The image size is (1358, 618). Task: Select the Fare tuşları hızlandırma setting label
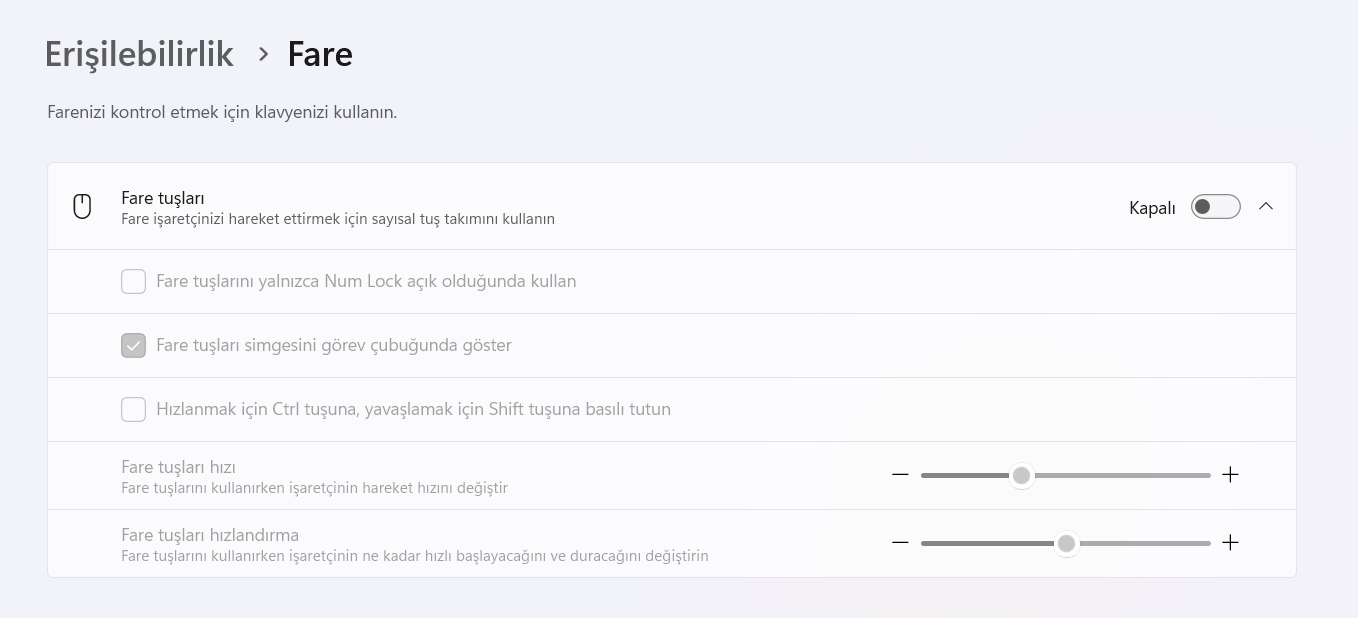point(210,535)
